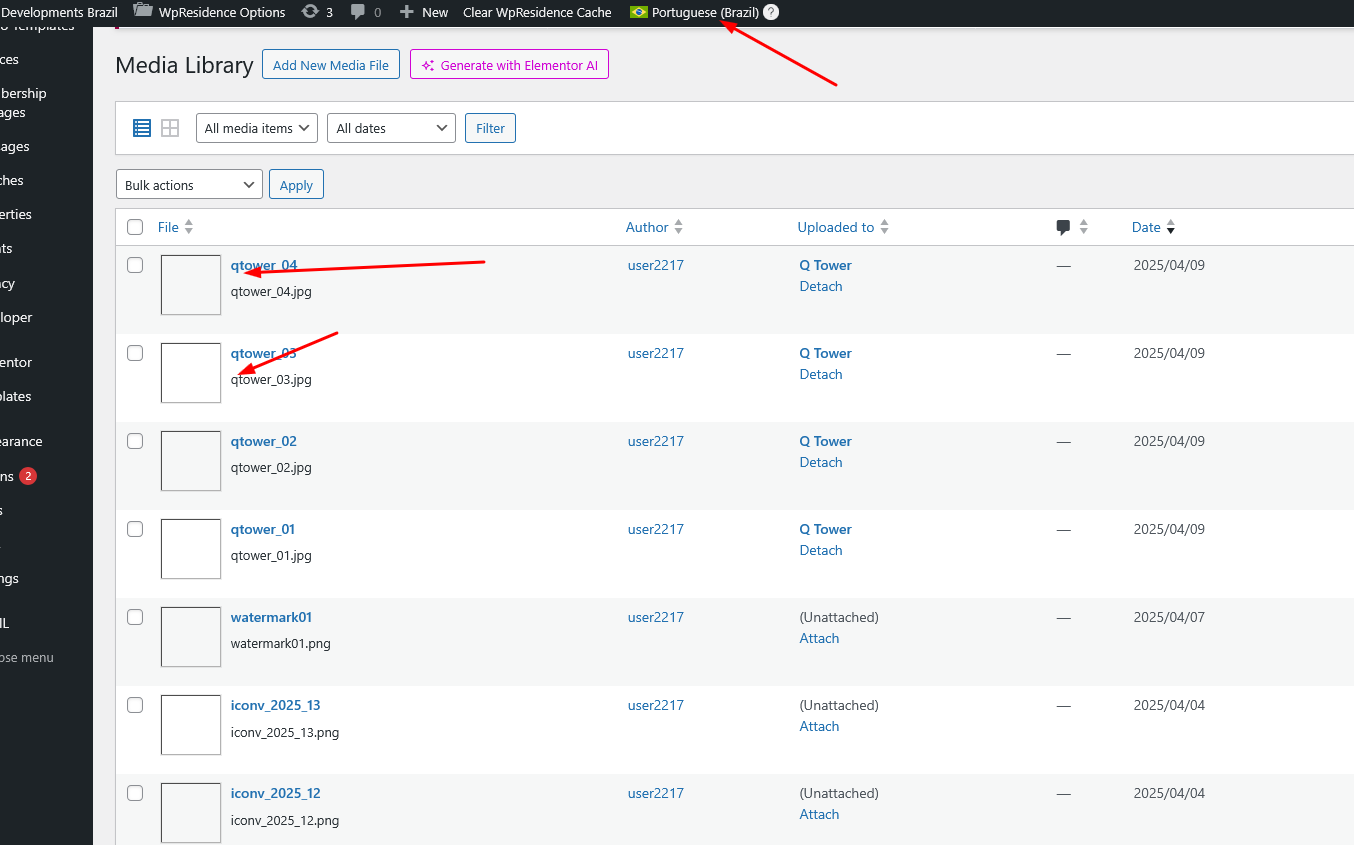The height and width of the screenshot is (845, 1354).
Task: Open comments bubble icon in admin bar
Action: [x=358, y=12]
